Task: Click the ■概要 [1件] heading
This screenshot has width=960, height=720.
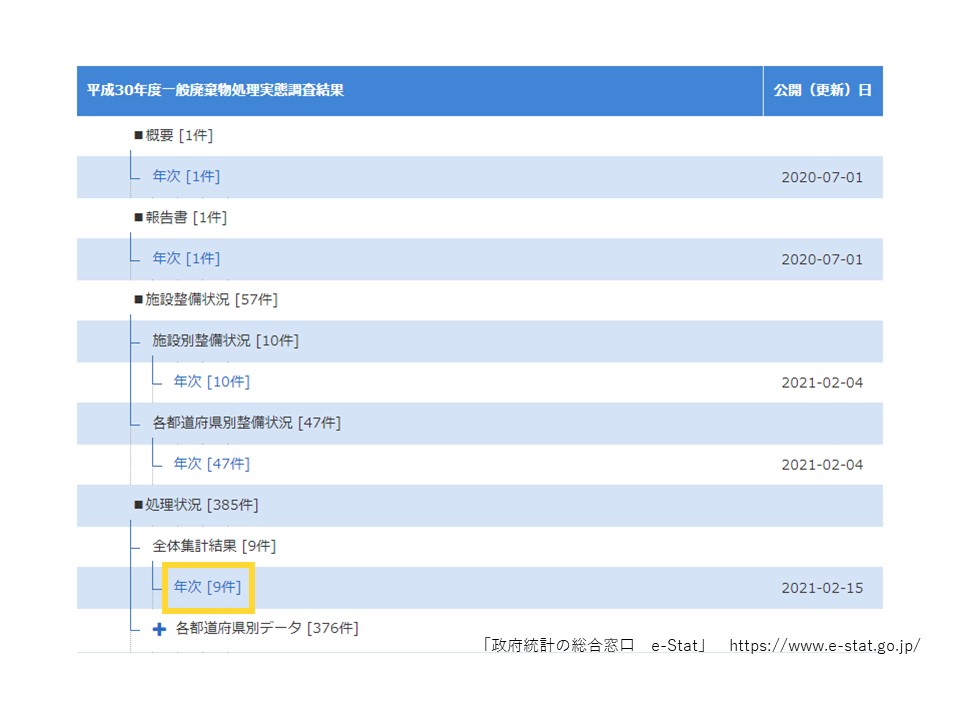Action: click(173, 135)
